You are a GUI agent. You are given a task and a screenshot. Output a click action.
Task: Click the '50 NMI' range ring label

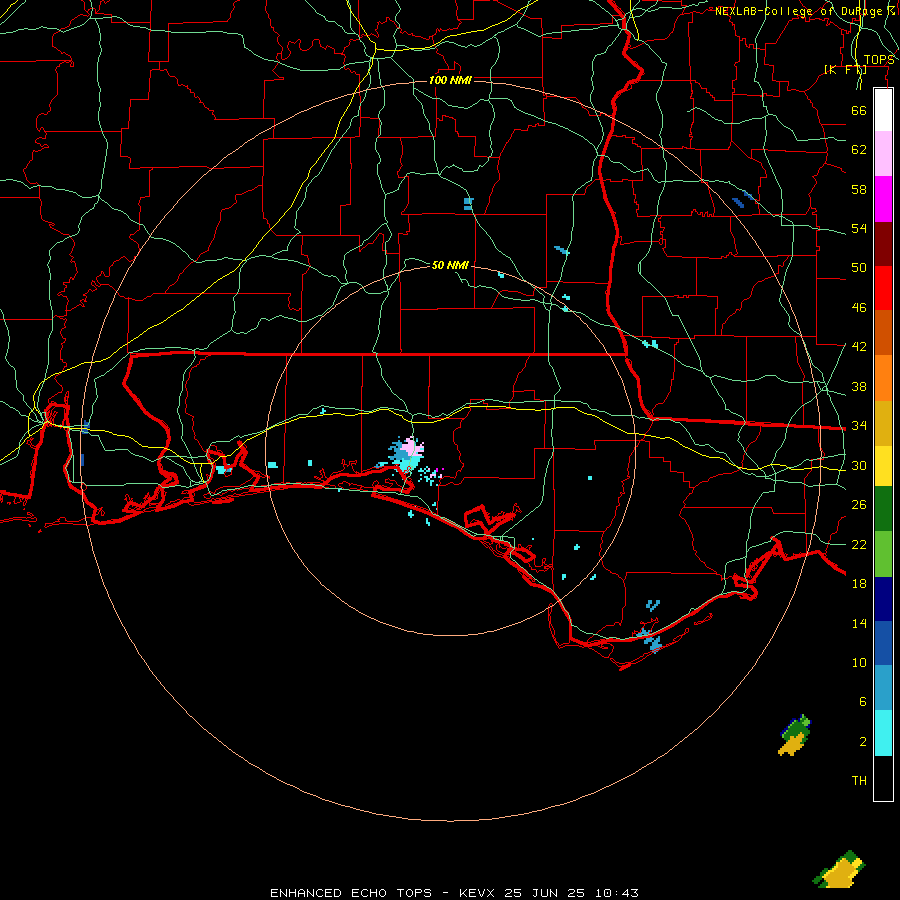pyautogui.click(x=451, y=265)
